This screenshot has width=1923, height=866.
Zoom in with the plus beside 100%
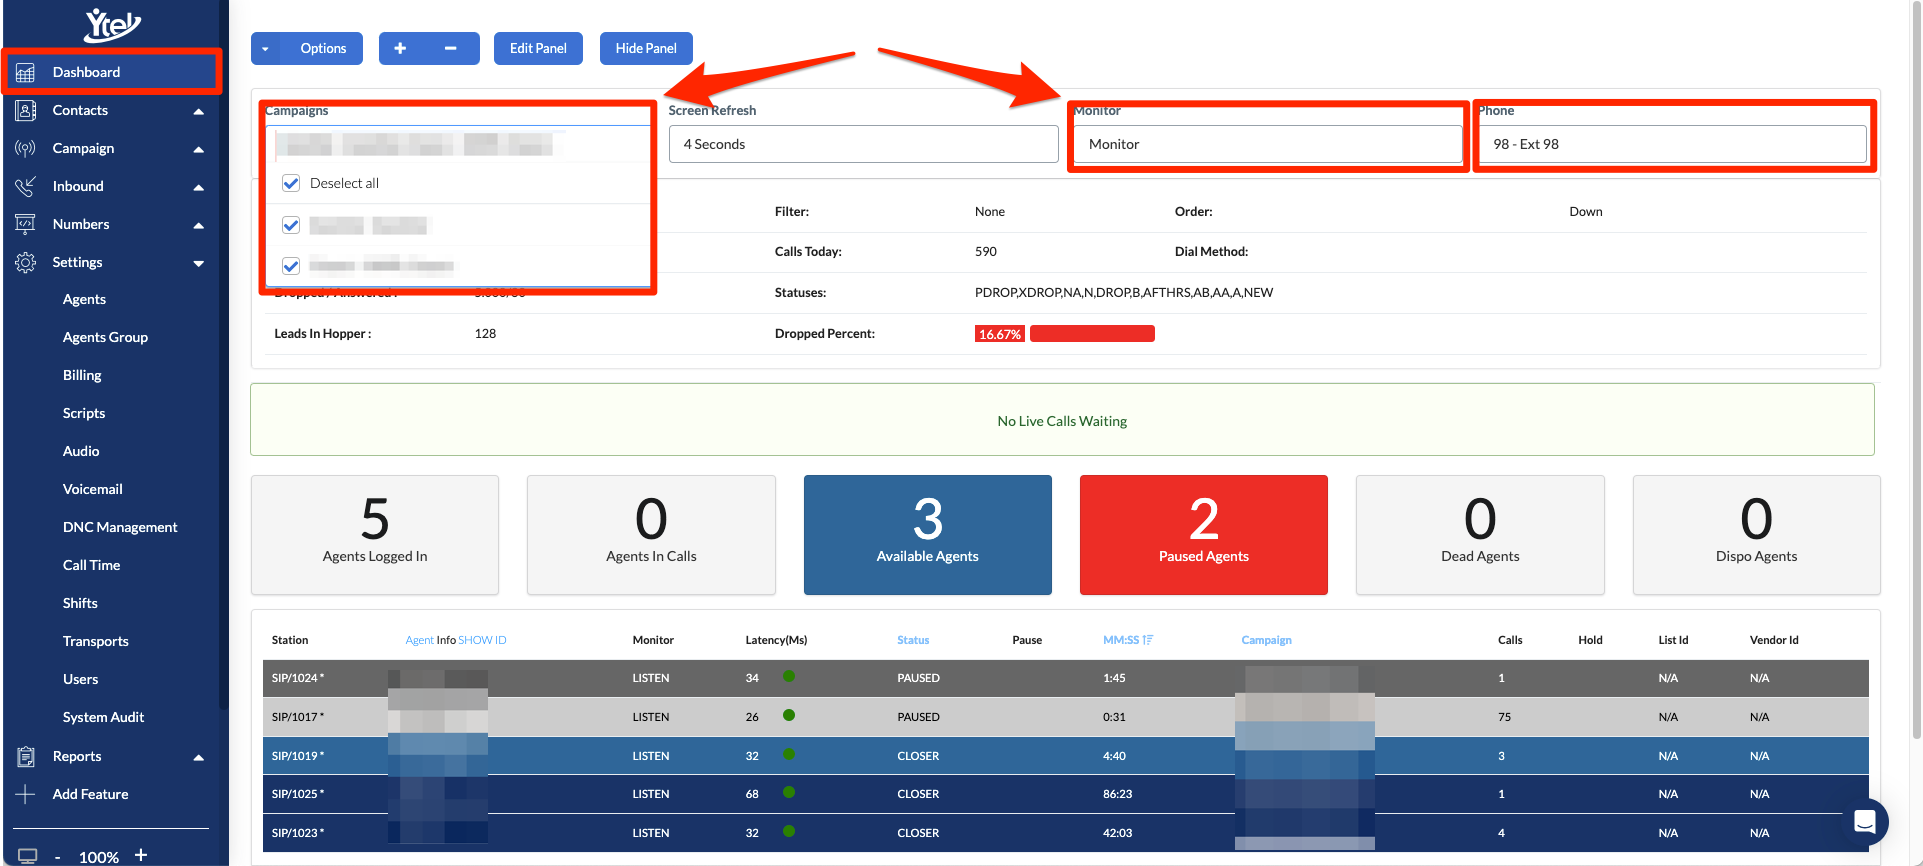(x=141, y=855)
